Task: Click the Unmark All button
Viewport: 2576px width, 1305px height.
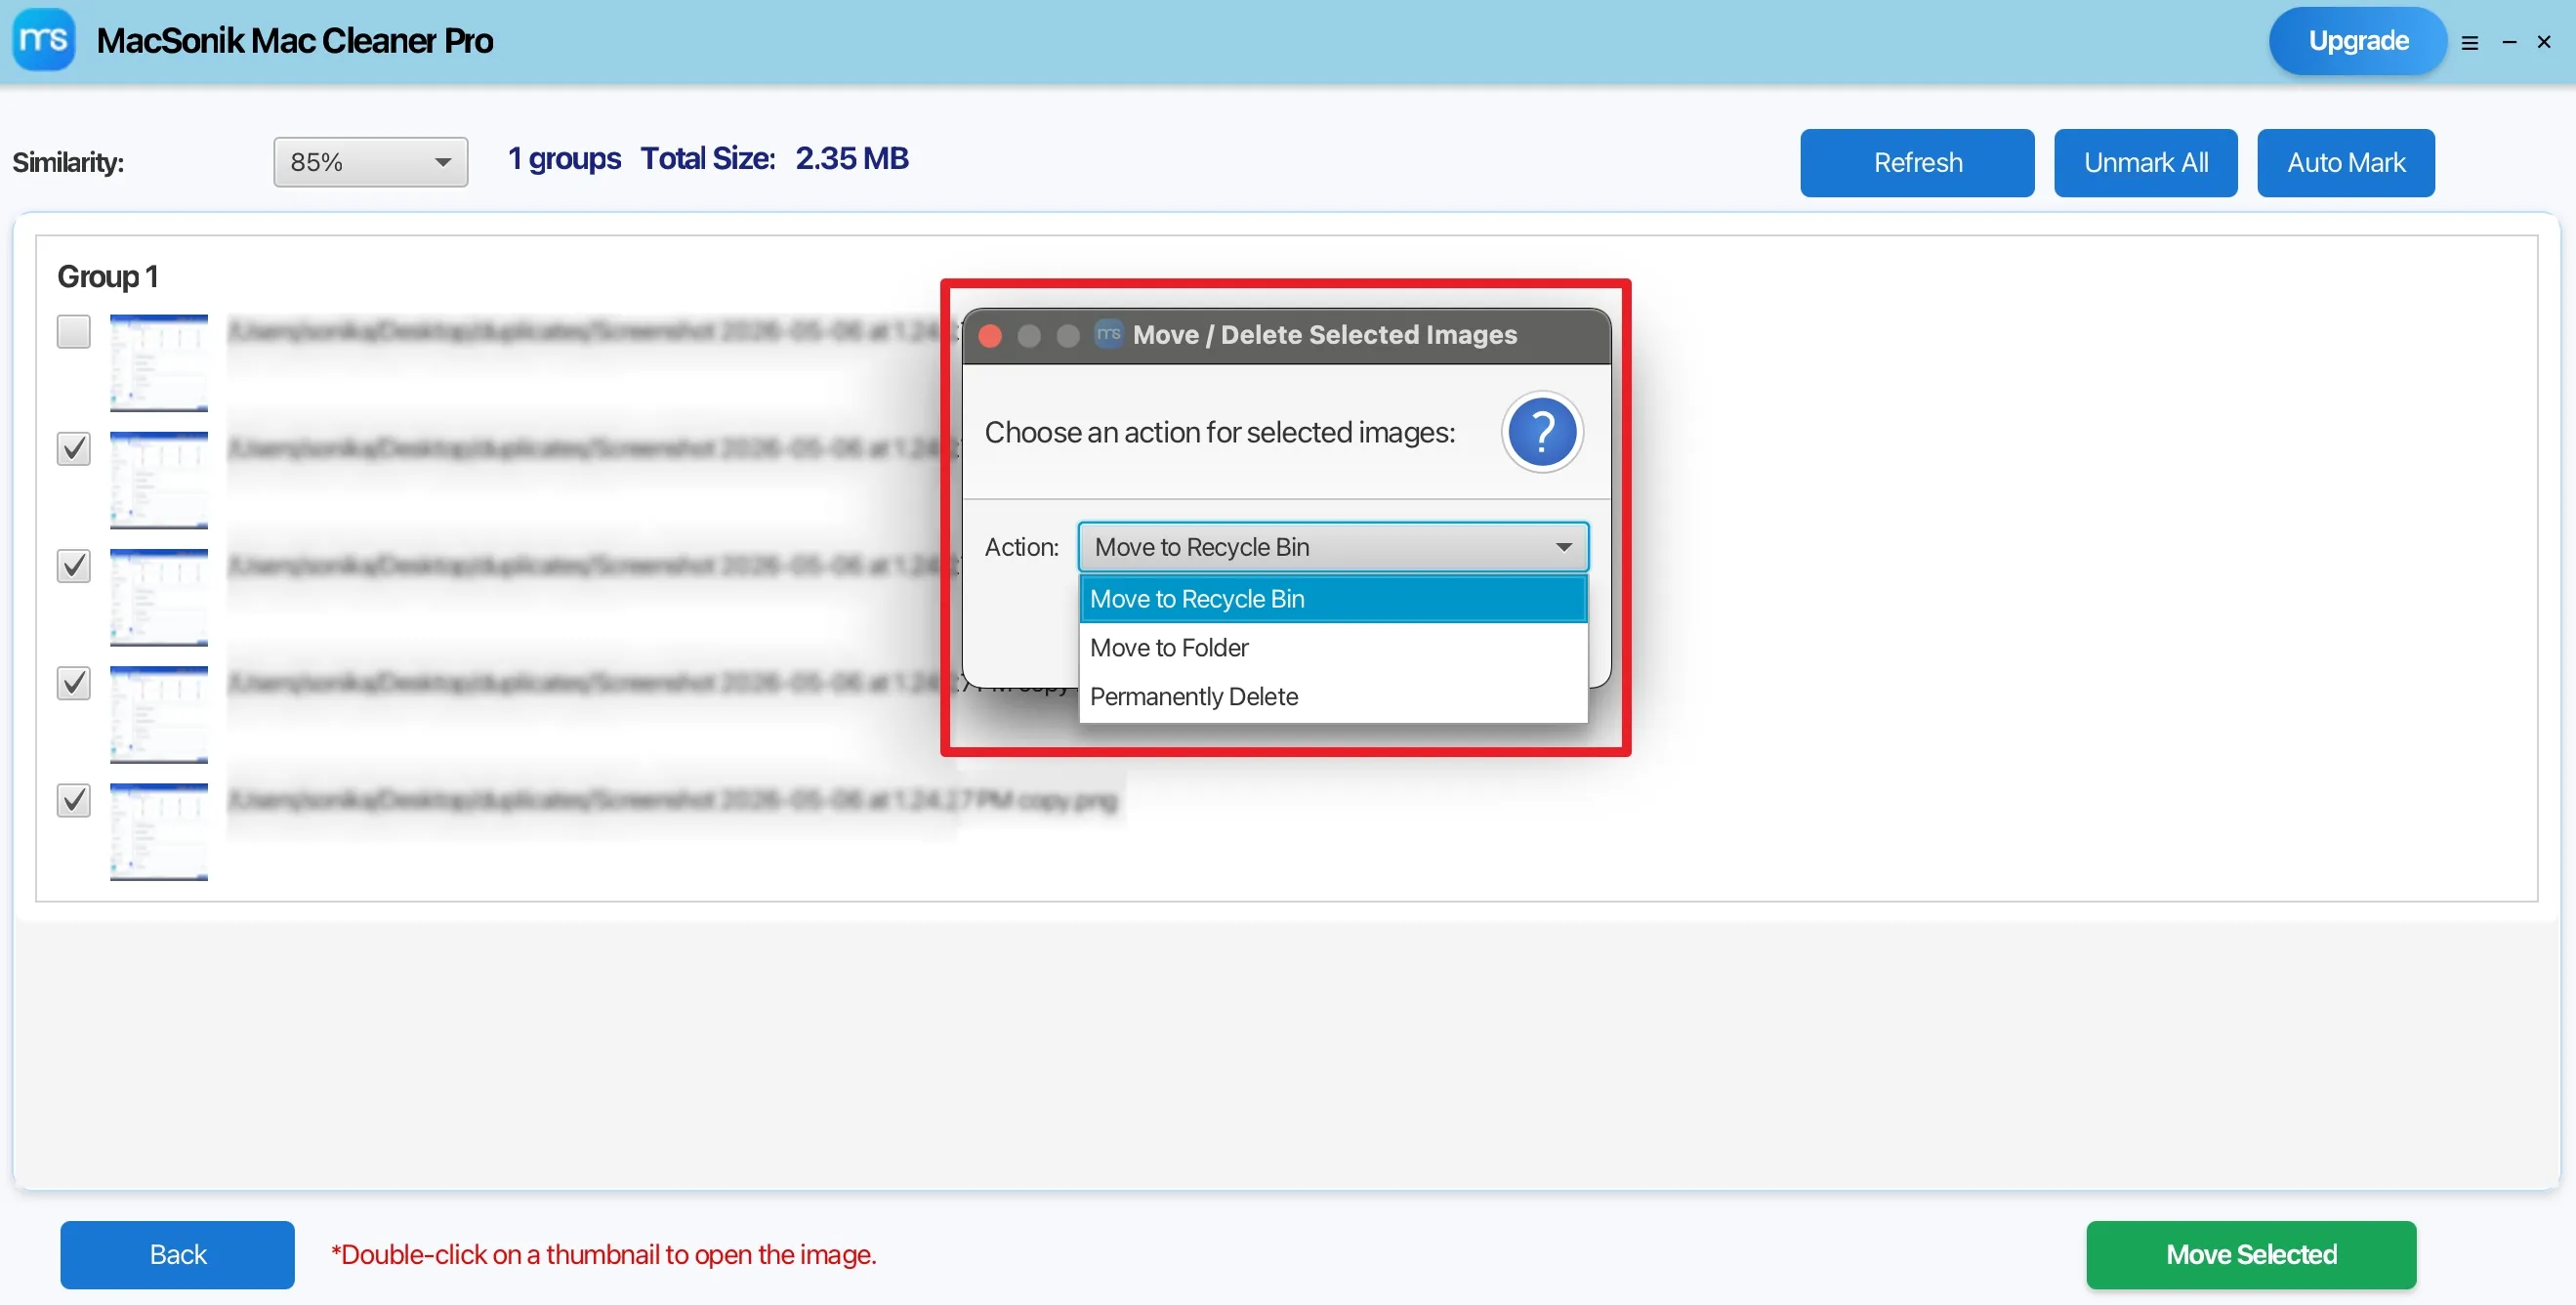Action: [2145, 163]
